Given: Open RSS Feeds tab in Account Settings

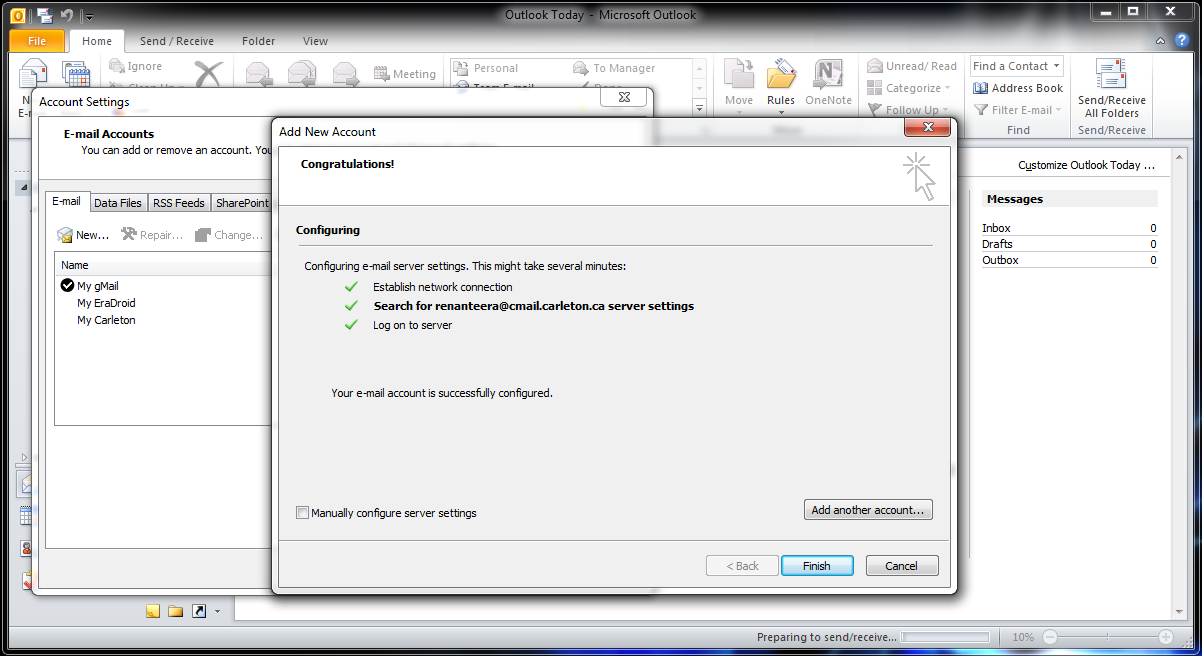Looking at the screenshot, I should point(179,203).
